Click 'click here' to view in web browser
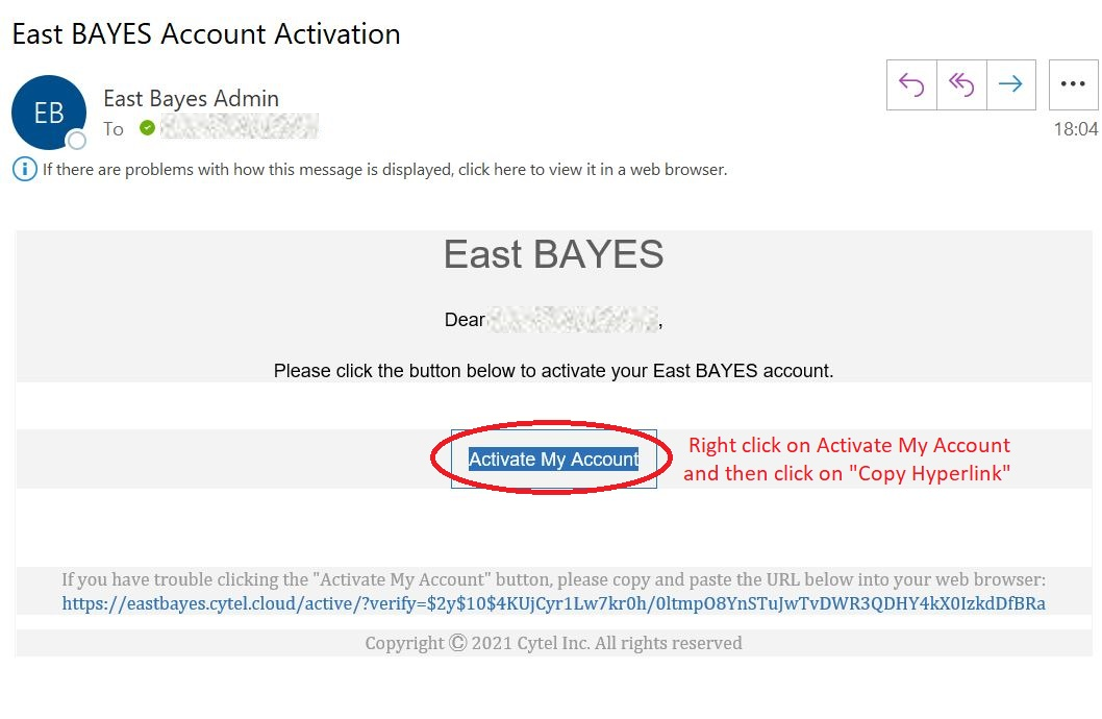This screenshot has height=719, width=1102. click(x=480, y=168)
